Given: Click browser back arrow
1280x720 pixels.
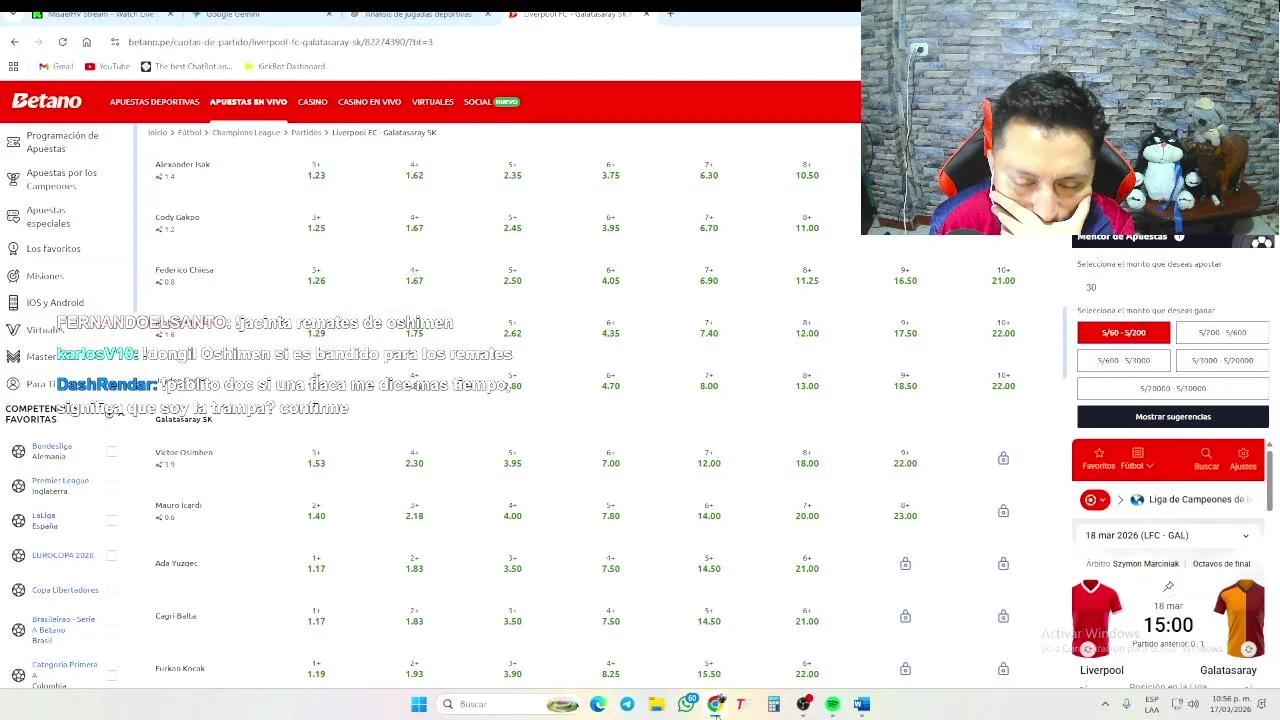Looking at the screenshot, I should tap(14, 42).
